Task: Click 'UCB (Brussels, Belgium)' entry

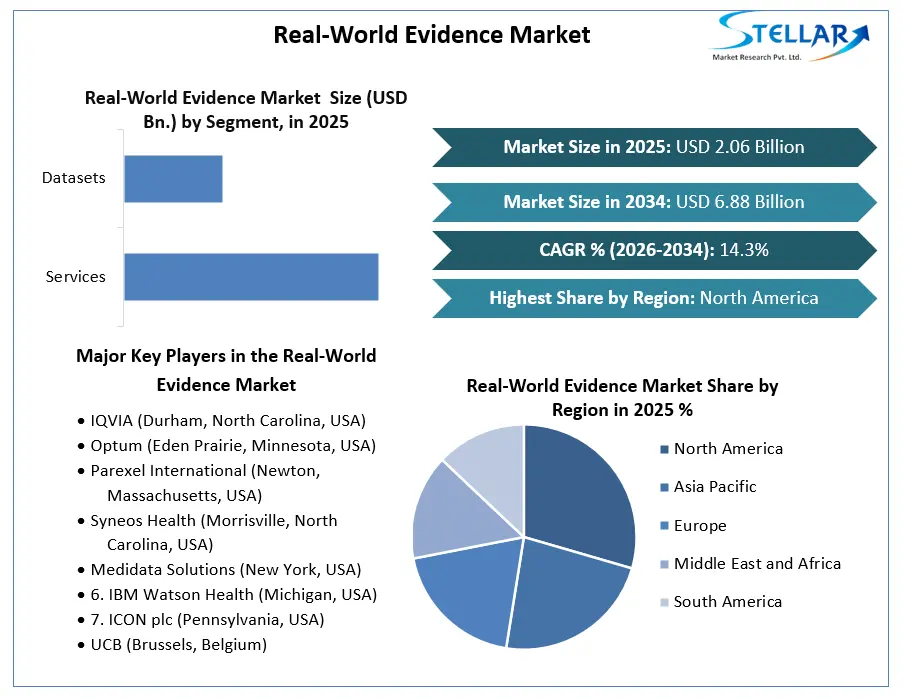Action: (172, 645)
